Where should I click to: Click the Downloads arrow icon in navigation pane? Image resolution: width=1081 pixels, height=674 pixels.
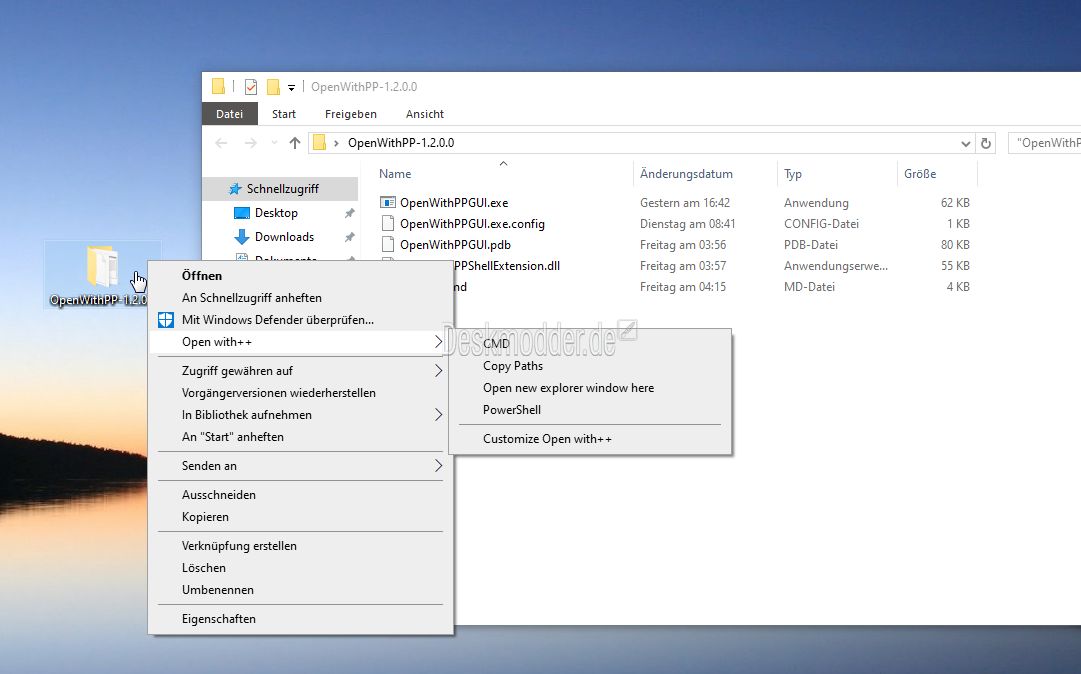pos(241,236)
